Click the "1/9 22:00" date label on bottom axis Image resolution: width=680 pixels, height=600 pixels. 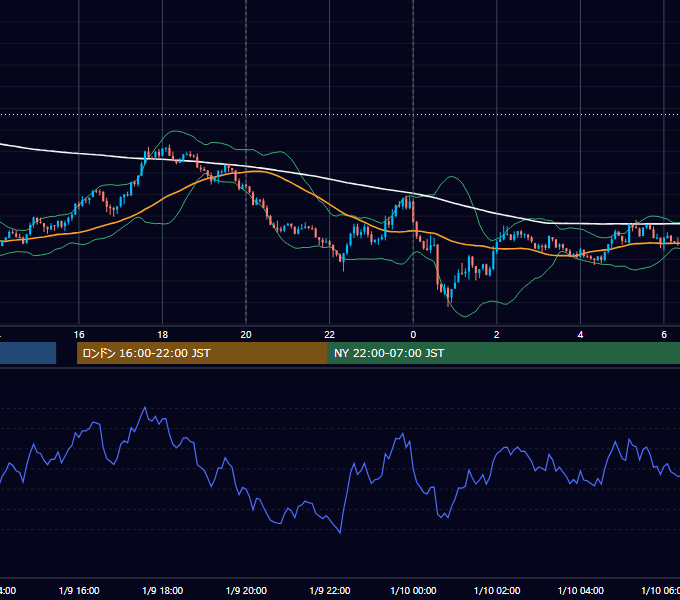click(x=330, y=590)
